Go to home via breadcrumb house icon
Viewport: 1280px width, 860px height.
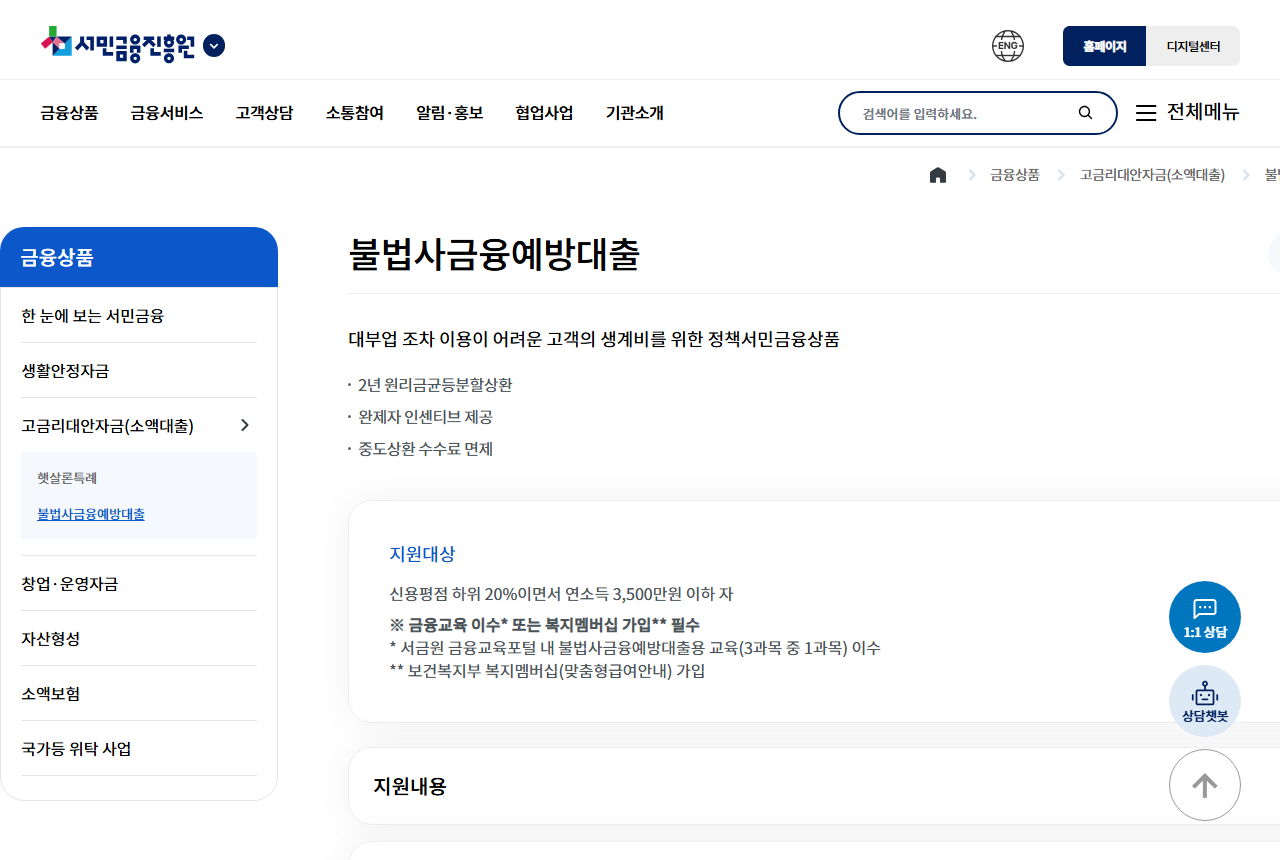(938, 175)
